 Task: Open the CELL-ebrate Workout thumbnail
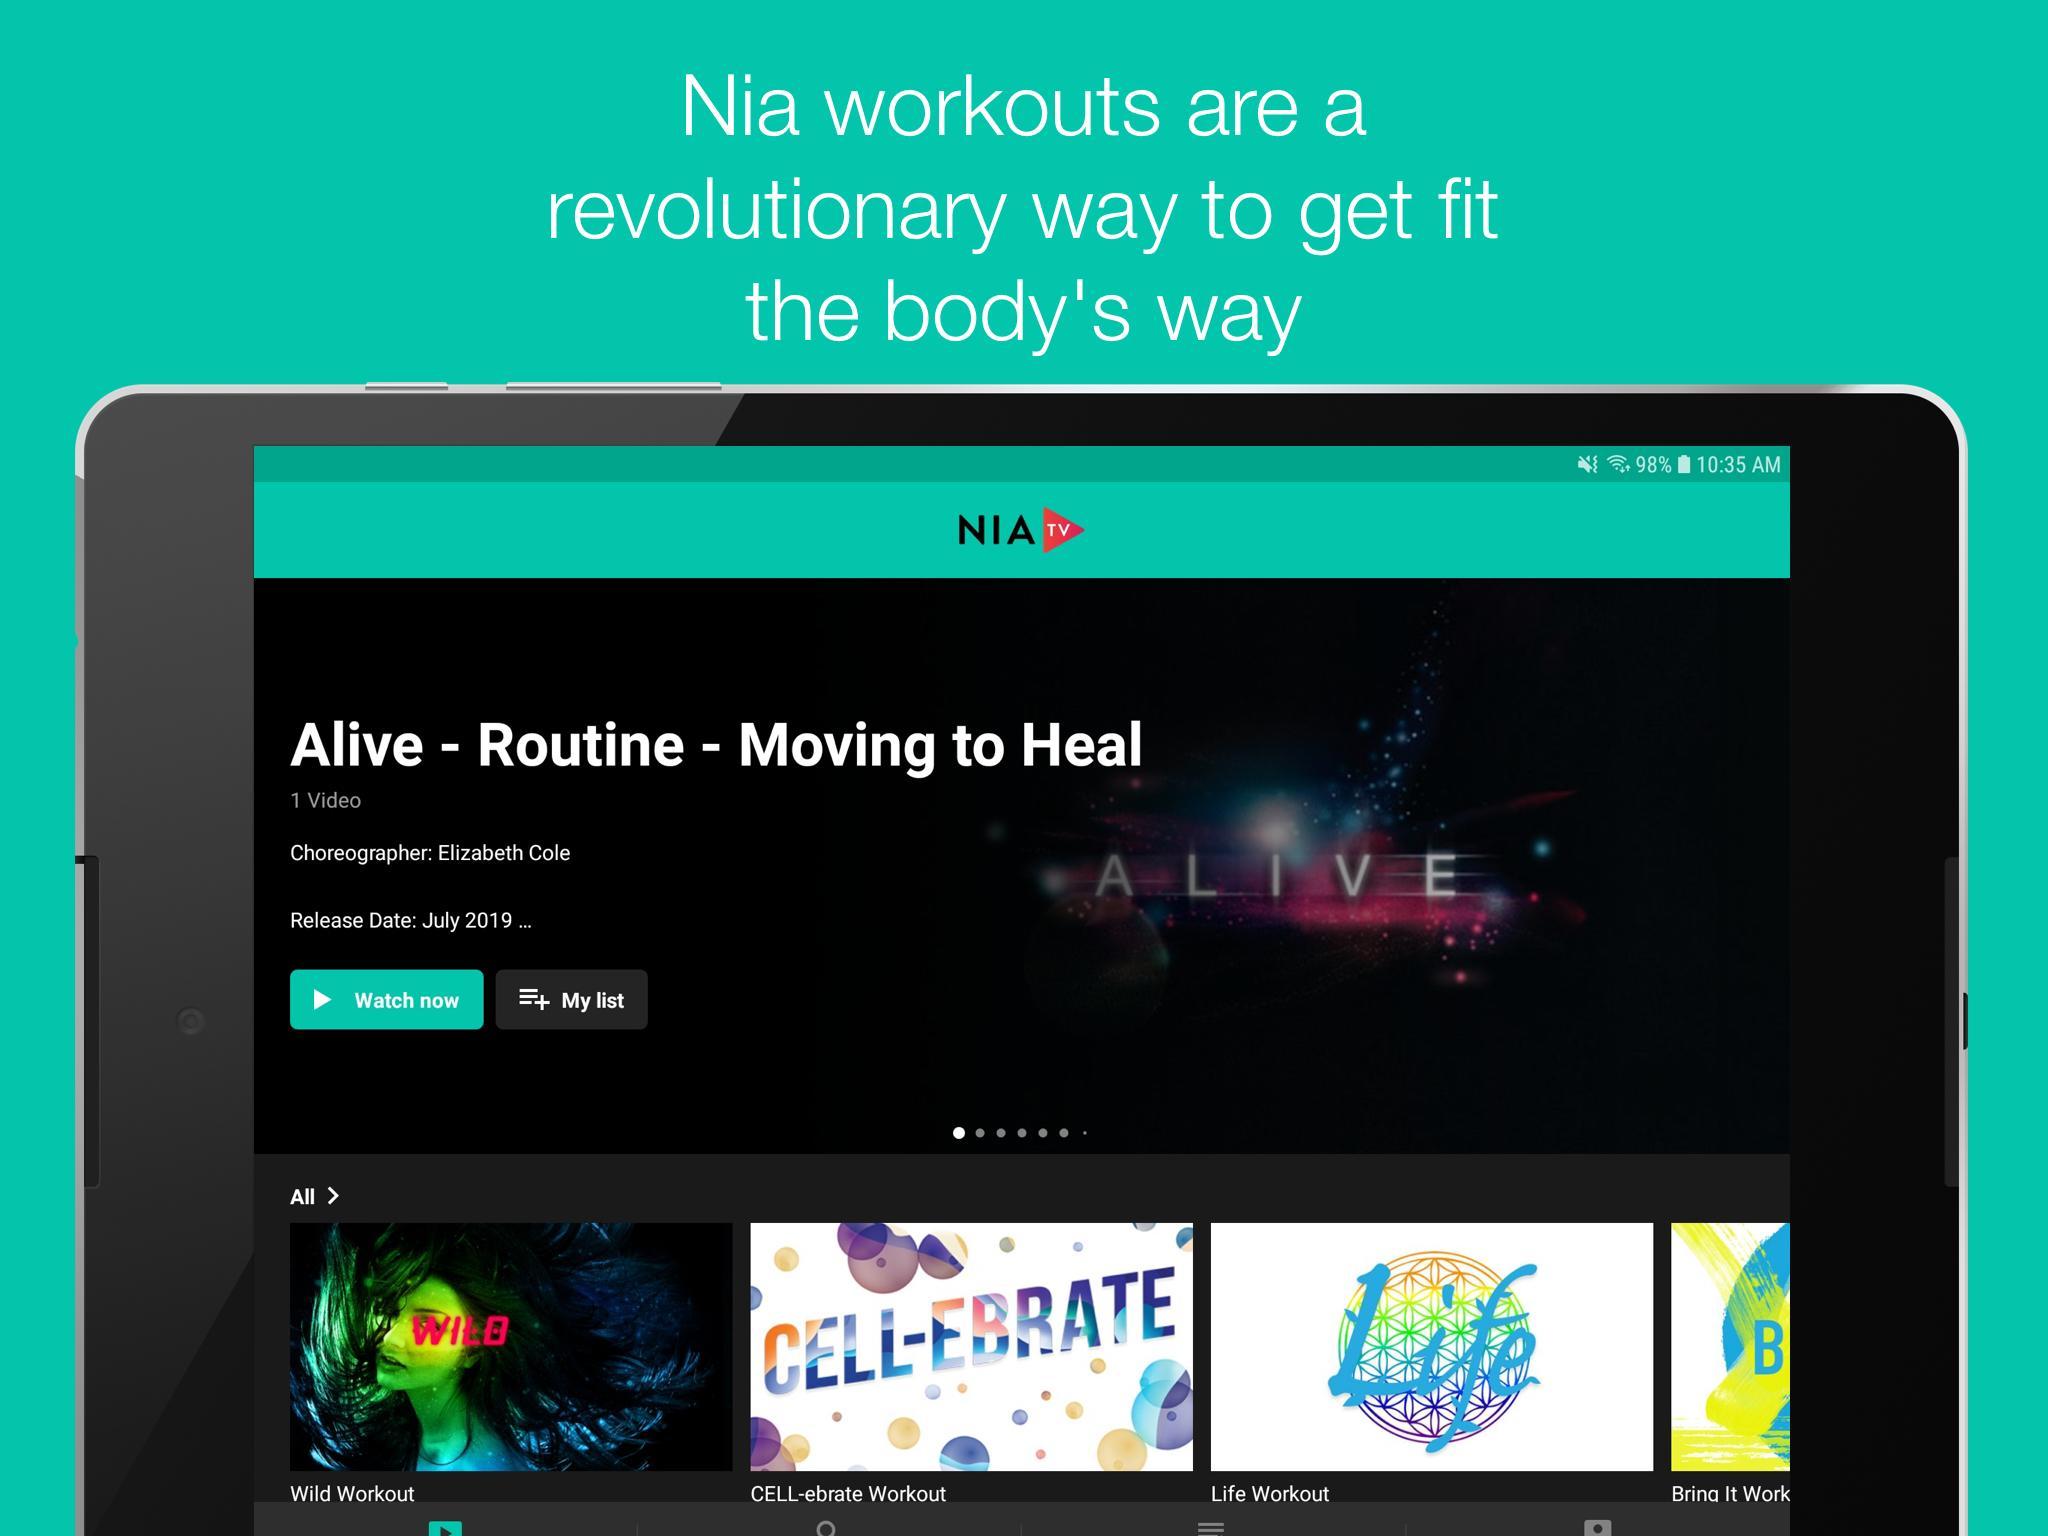point(971,1346)
